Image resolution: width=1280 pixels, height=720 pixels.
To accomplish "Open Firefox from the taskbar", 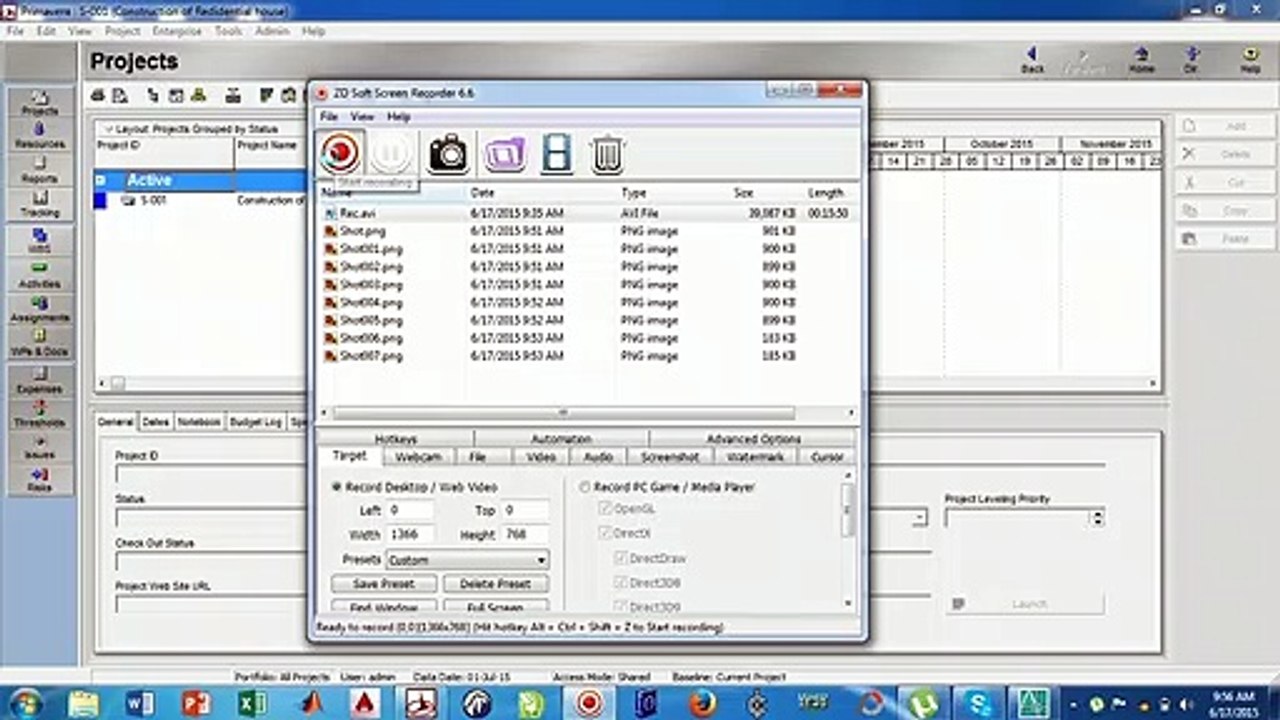I will point(703,703).
